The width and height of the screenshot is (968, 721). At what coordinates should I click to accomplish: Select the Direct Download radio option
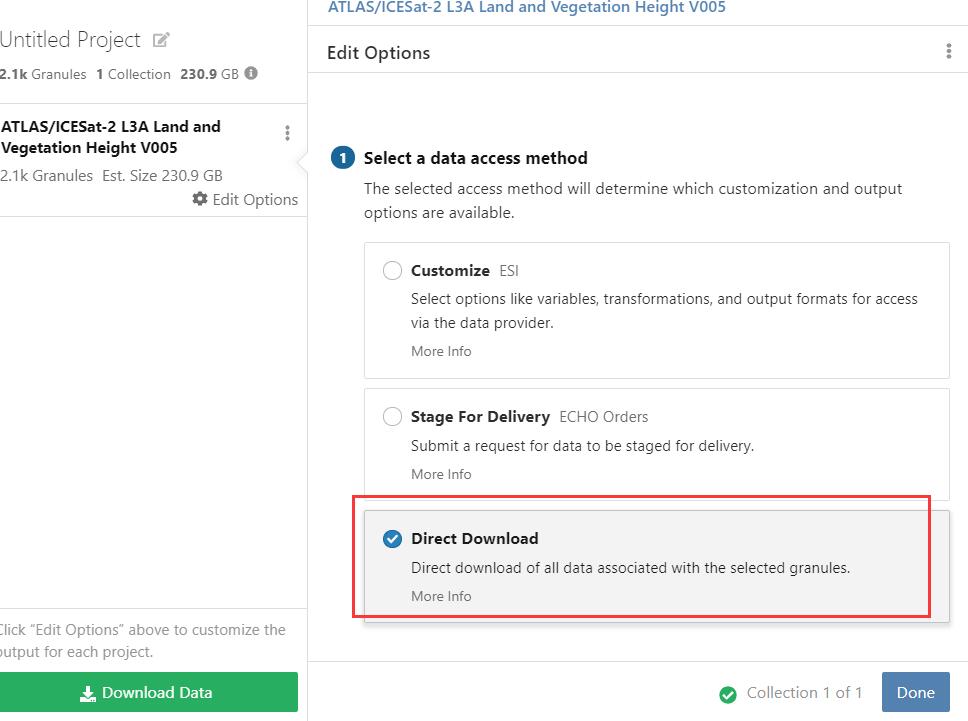(x=393, y=539)
